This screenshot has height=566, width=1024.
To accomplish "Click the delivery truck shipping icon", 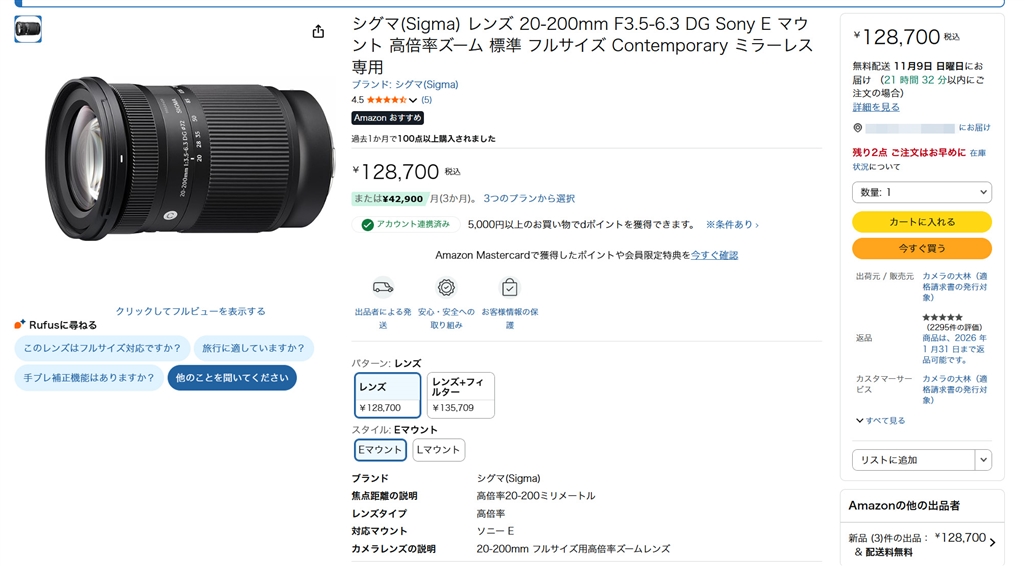I will point(382,288).
